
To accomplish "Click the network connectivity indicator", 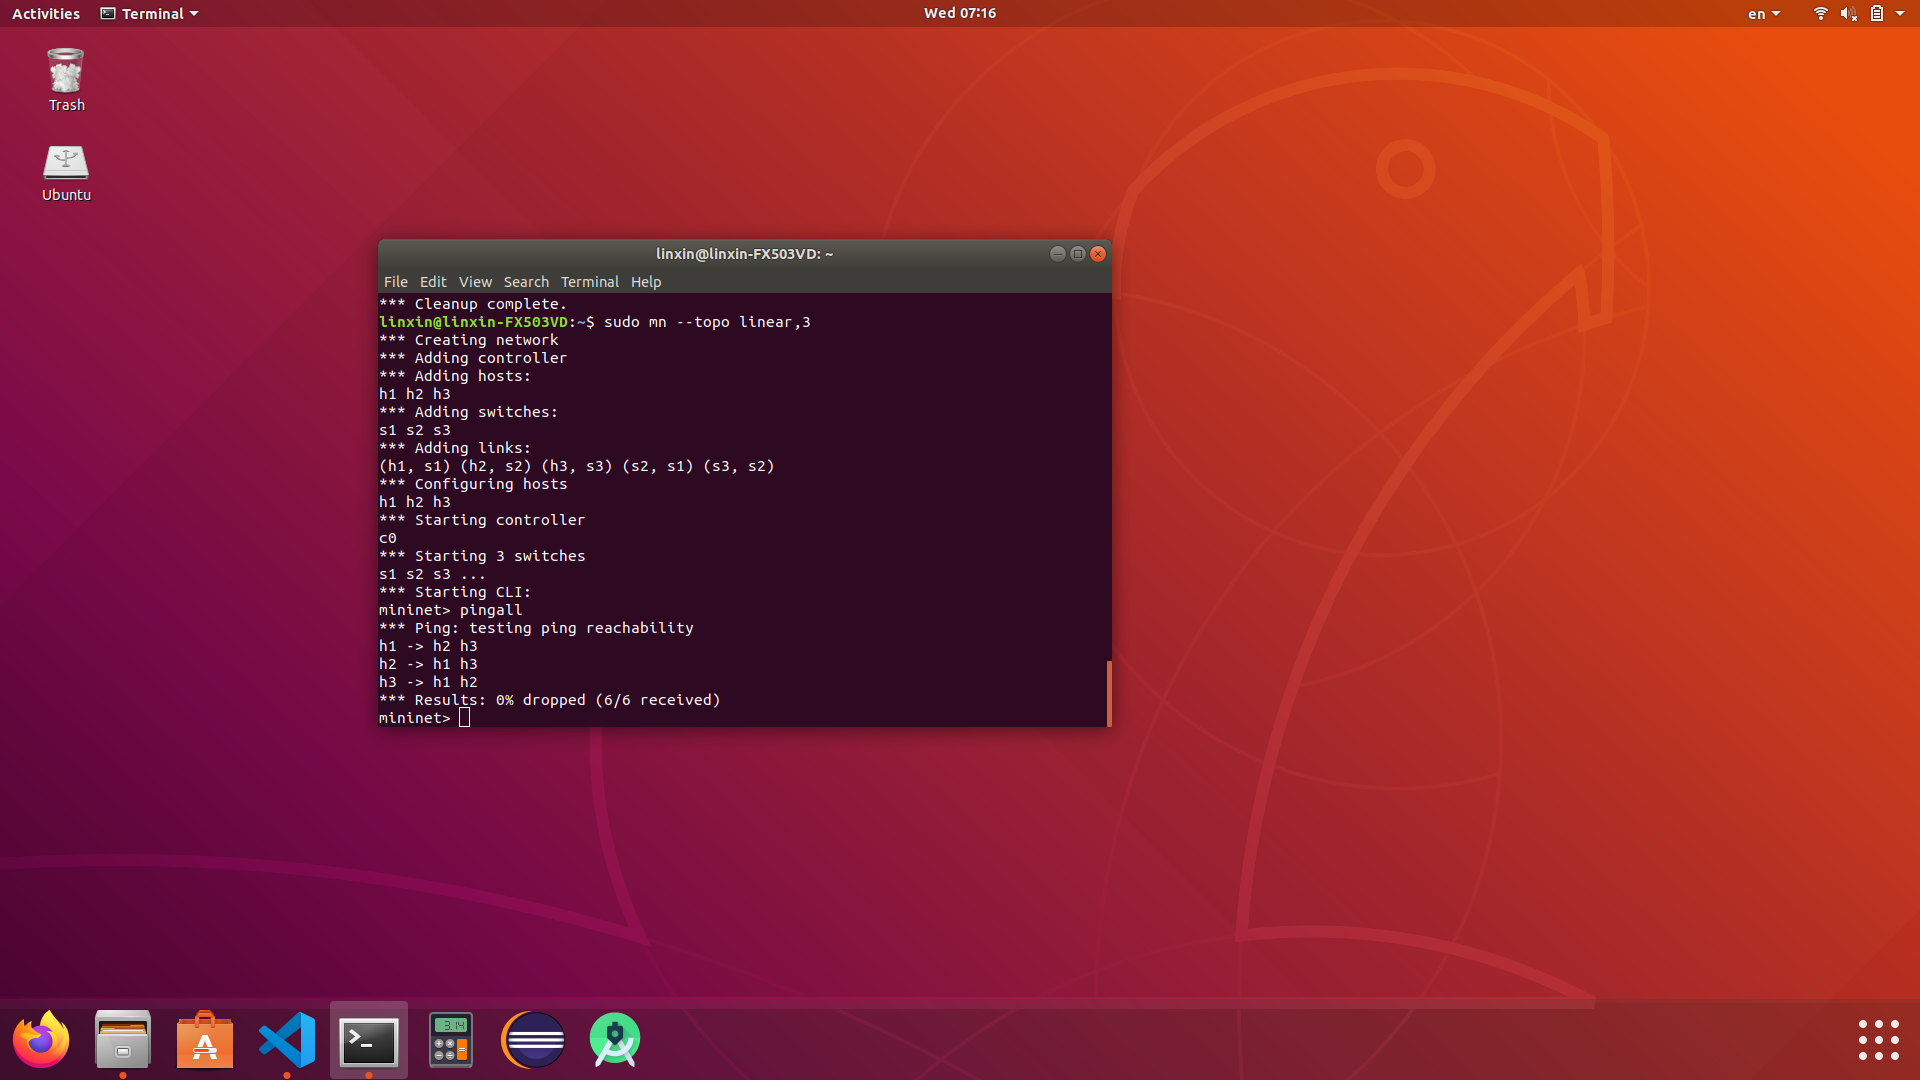I will (x=1821, y=13).
